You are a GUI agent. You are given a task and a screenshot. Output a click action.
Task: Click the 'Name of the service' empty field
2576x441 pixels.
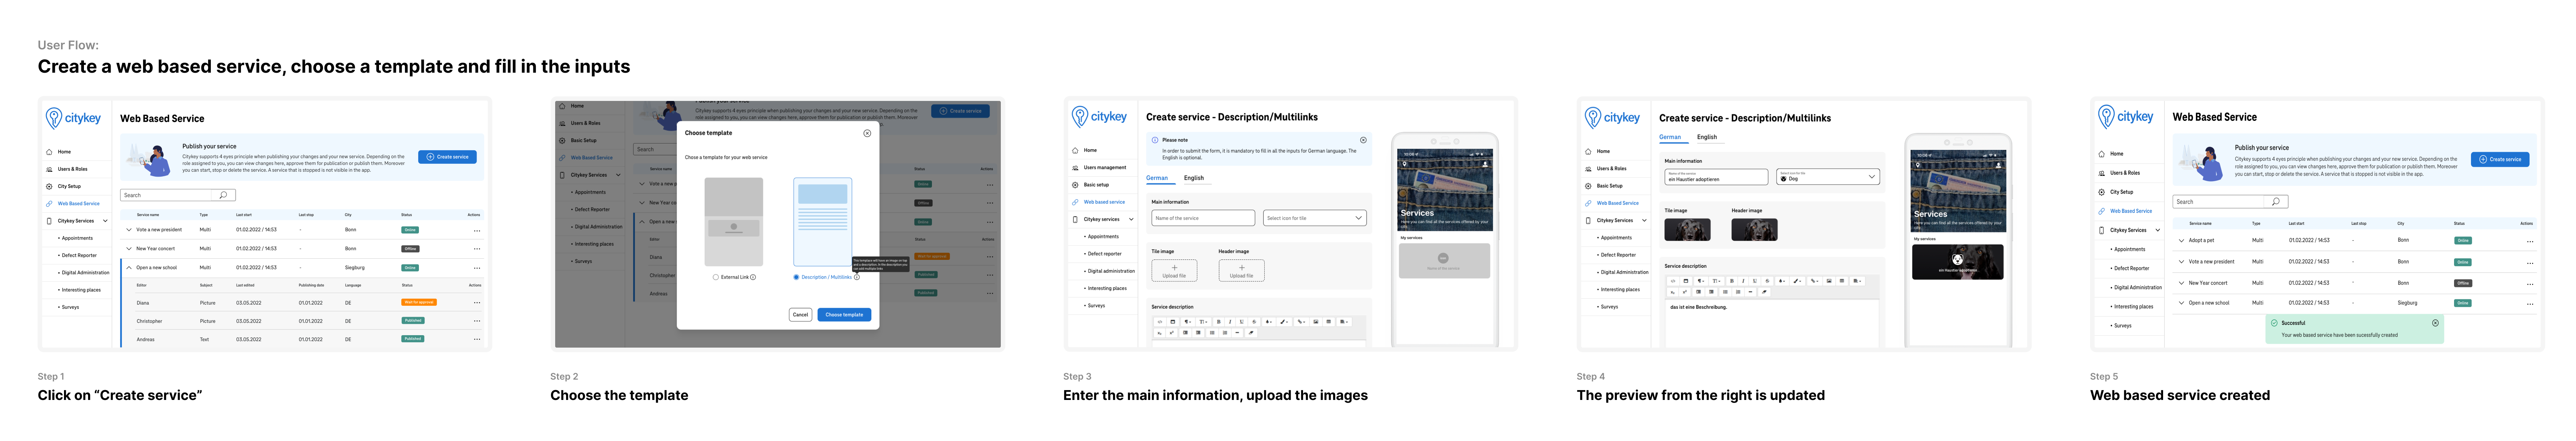point(1203,218)
